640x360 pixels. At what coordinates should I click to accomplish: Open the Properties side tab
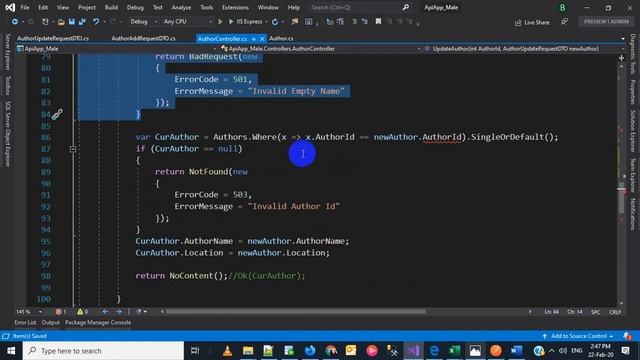click(x=632, y=92)
